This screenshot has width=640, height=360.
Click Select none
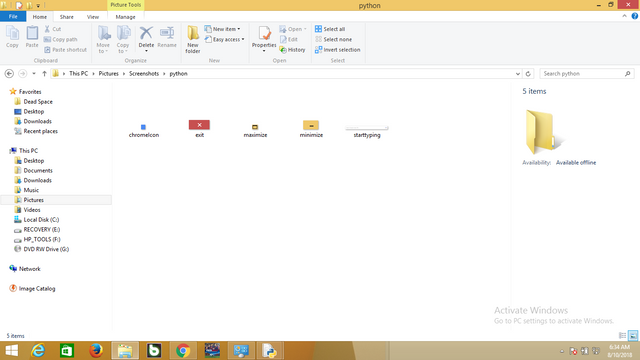pos(333,39)
